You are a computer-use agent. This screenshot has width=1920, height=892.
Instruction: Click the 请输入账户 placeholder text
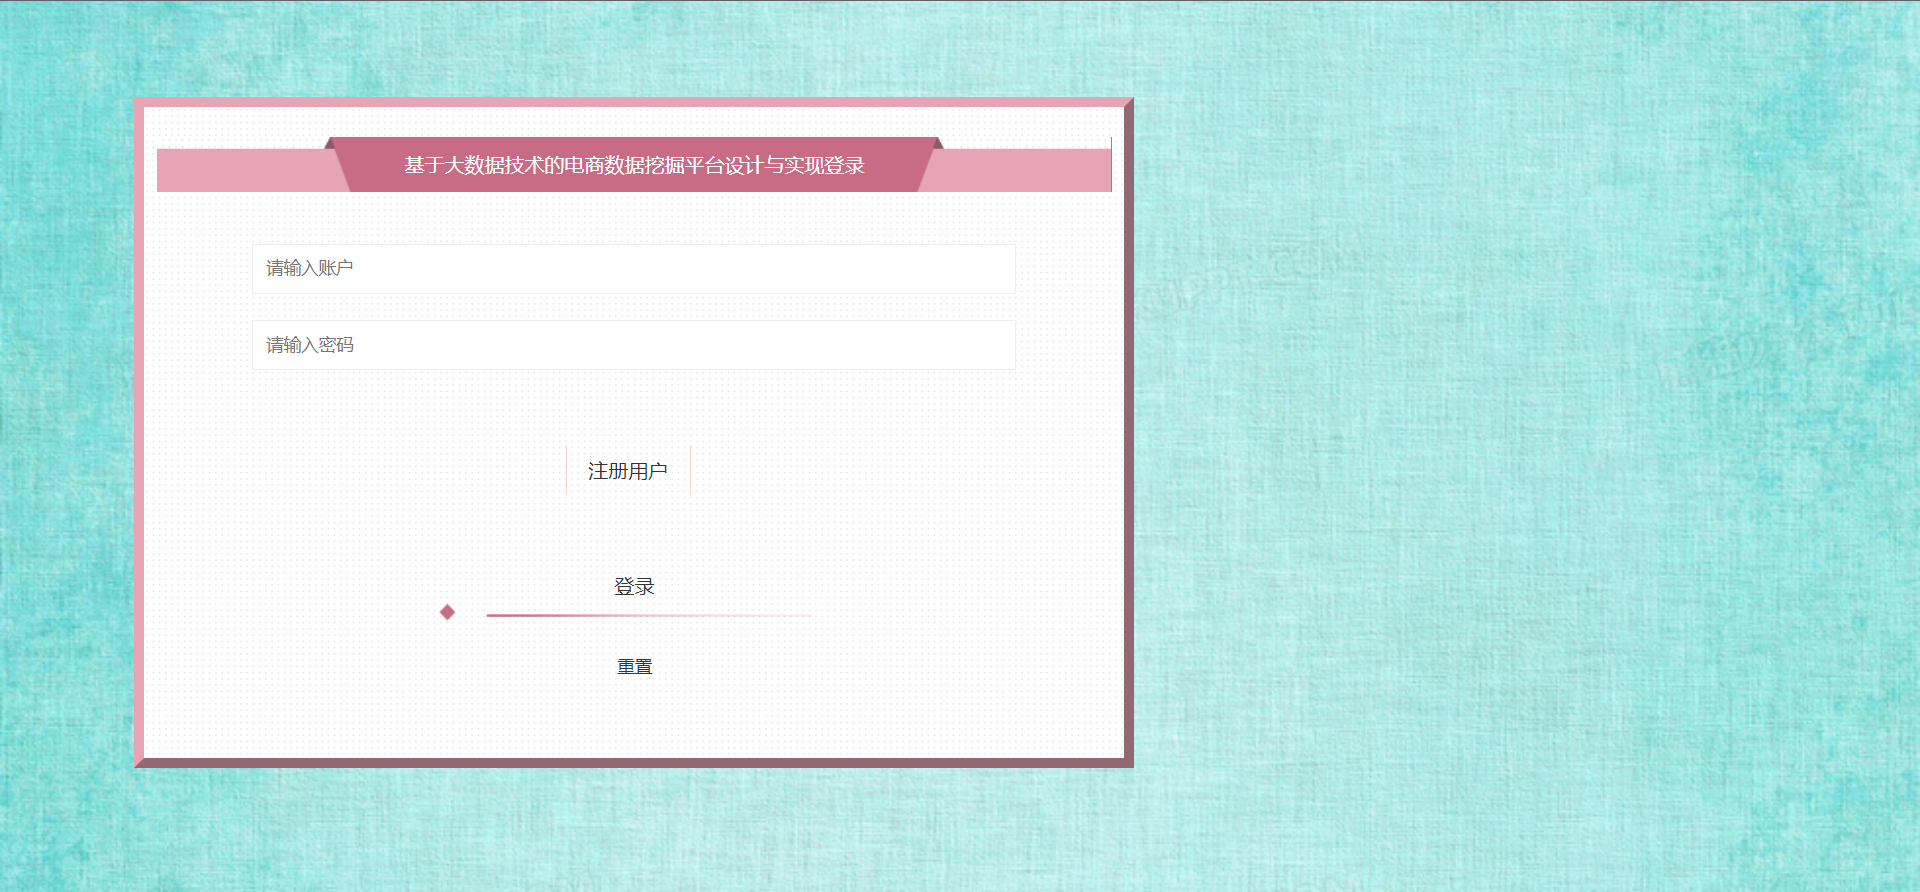309,268
